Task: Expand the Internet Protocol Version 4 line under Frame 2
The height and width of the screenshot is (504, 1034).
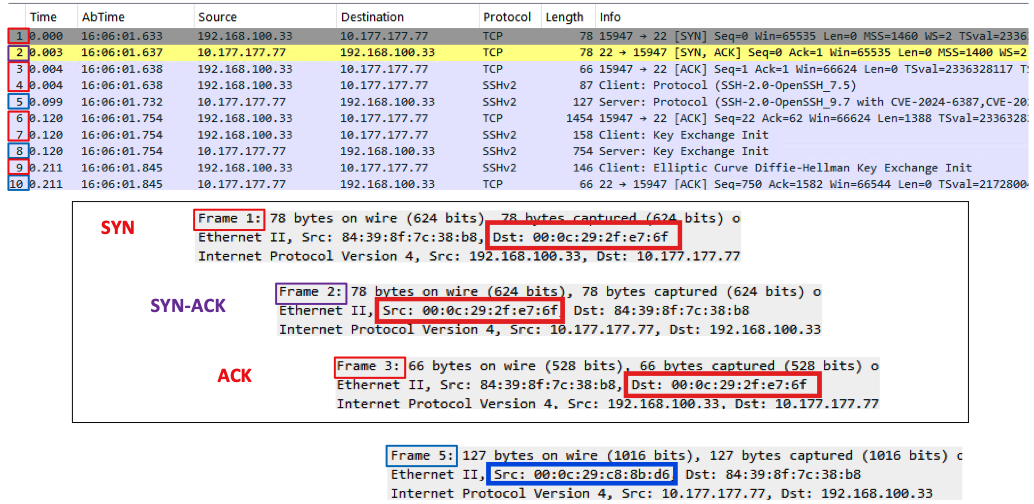Action: [549, 329]
